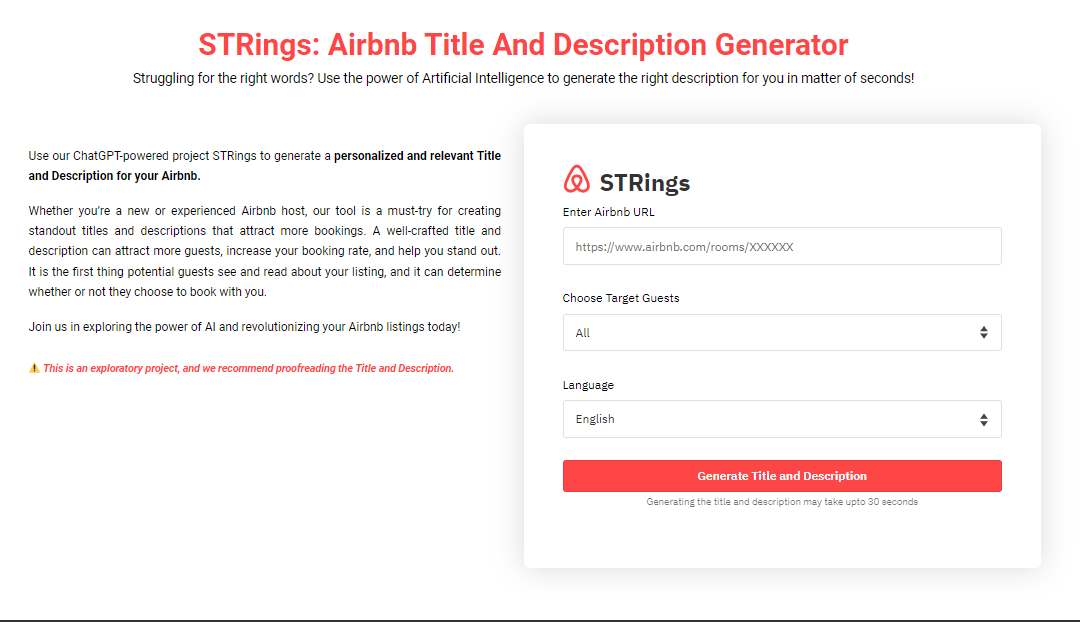Click the "Language" field label
Screen dimensions: 1080x622
[588, 385]
